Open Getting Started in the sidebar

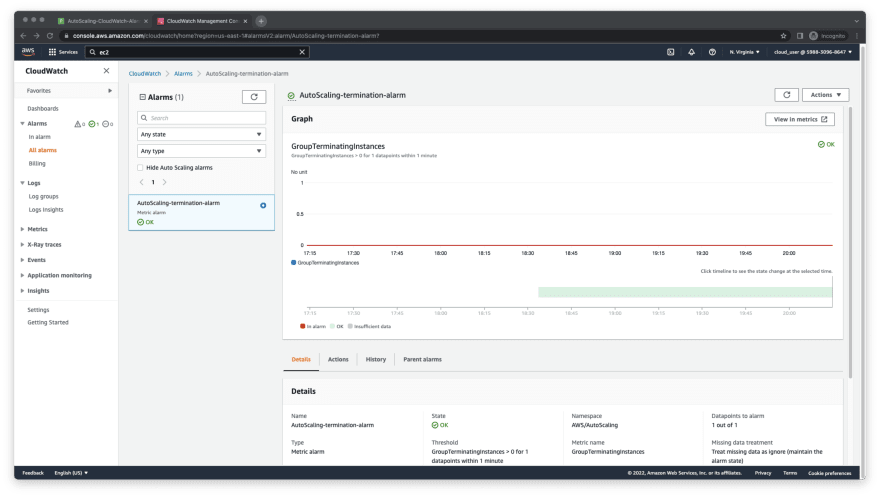pyautogui.click(x=48, y=323)
